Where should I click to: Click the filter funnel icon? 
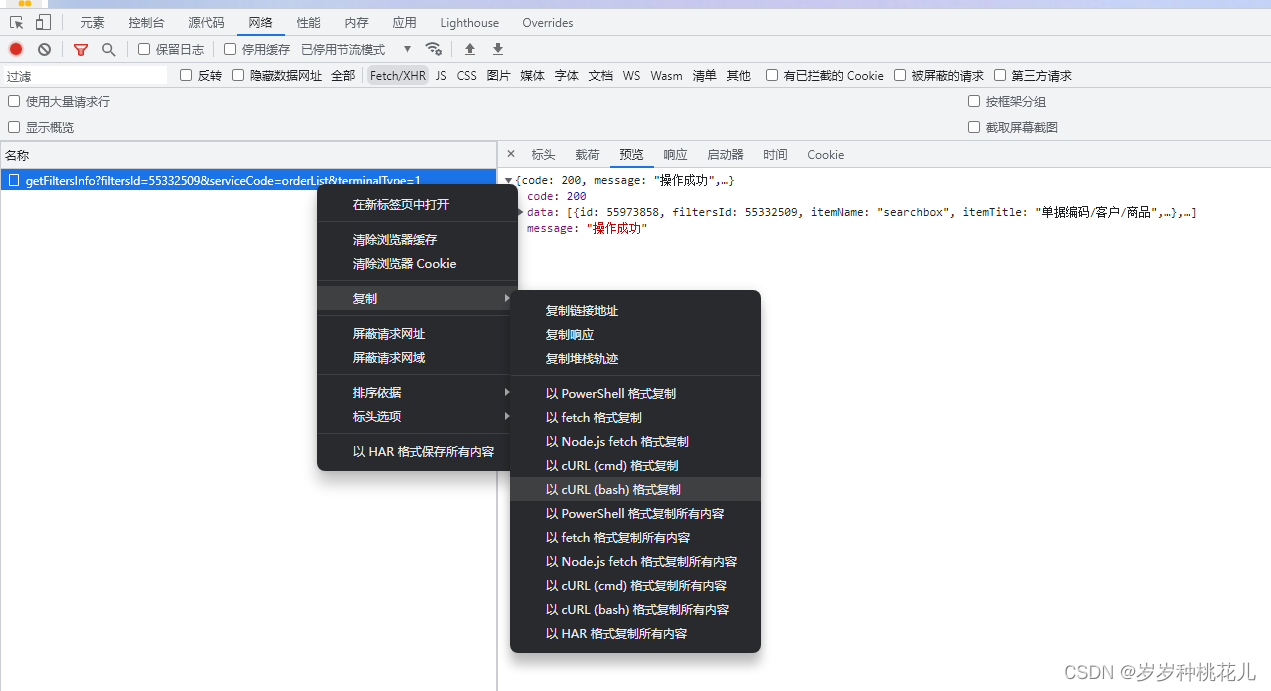click(x=80, y=48)
